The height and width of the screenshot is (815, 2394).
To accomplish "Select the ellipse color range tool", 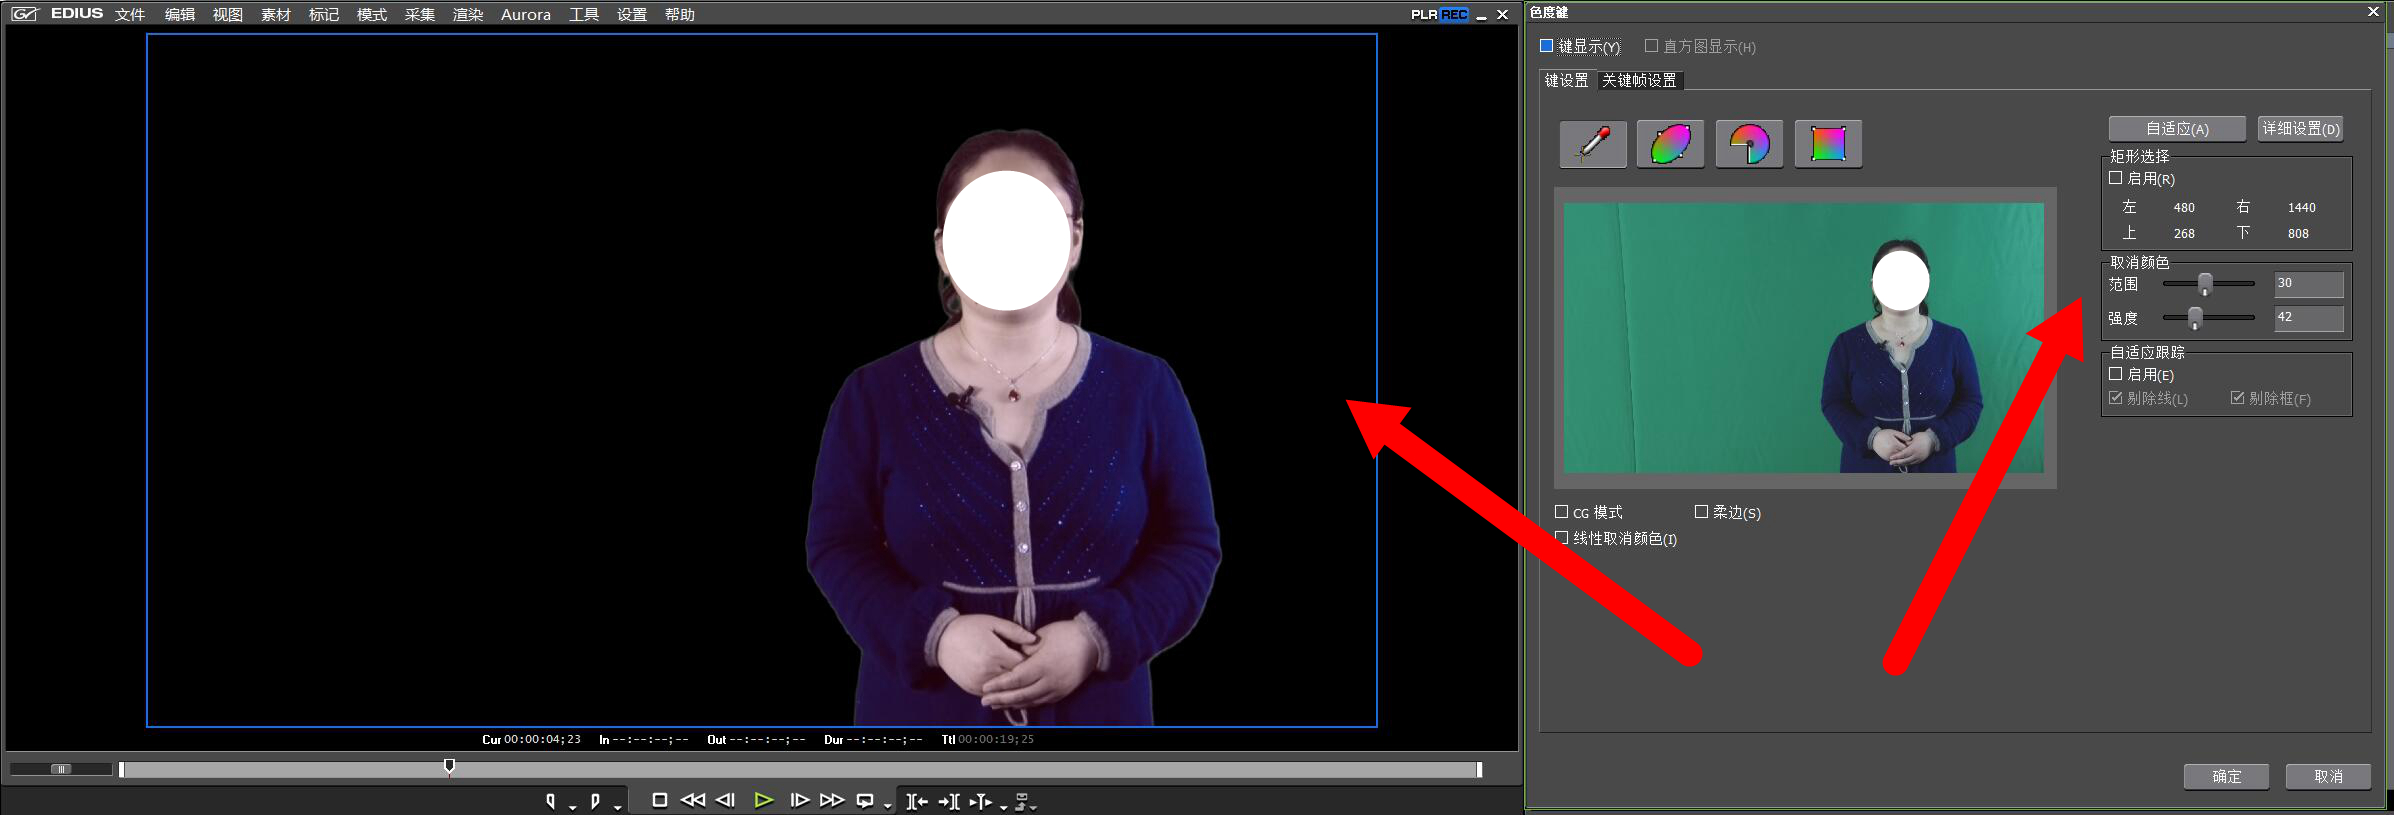I will 1671,144.
